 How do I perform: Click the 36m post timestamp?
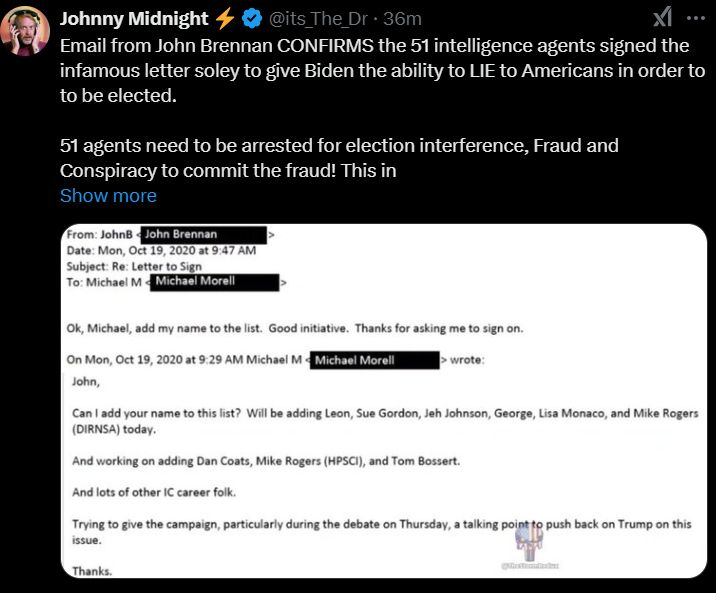pos(402,20)
